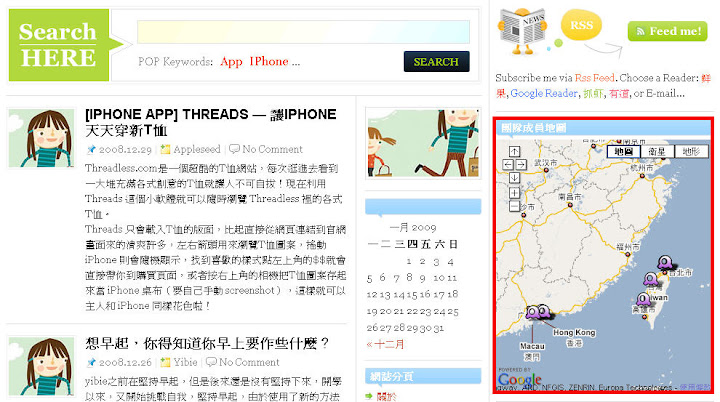Click the green Feed me! button
Viewport: 720px width, 402px height.
point(668,31)
